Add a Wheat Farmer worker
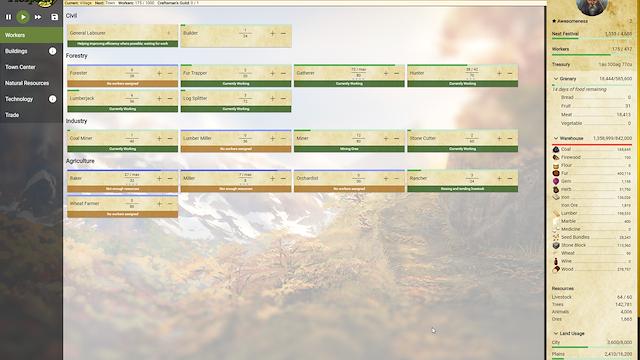640x360 pixels. [159, 204]
